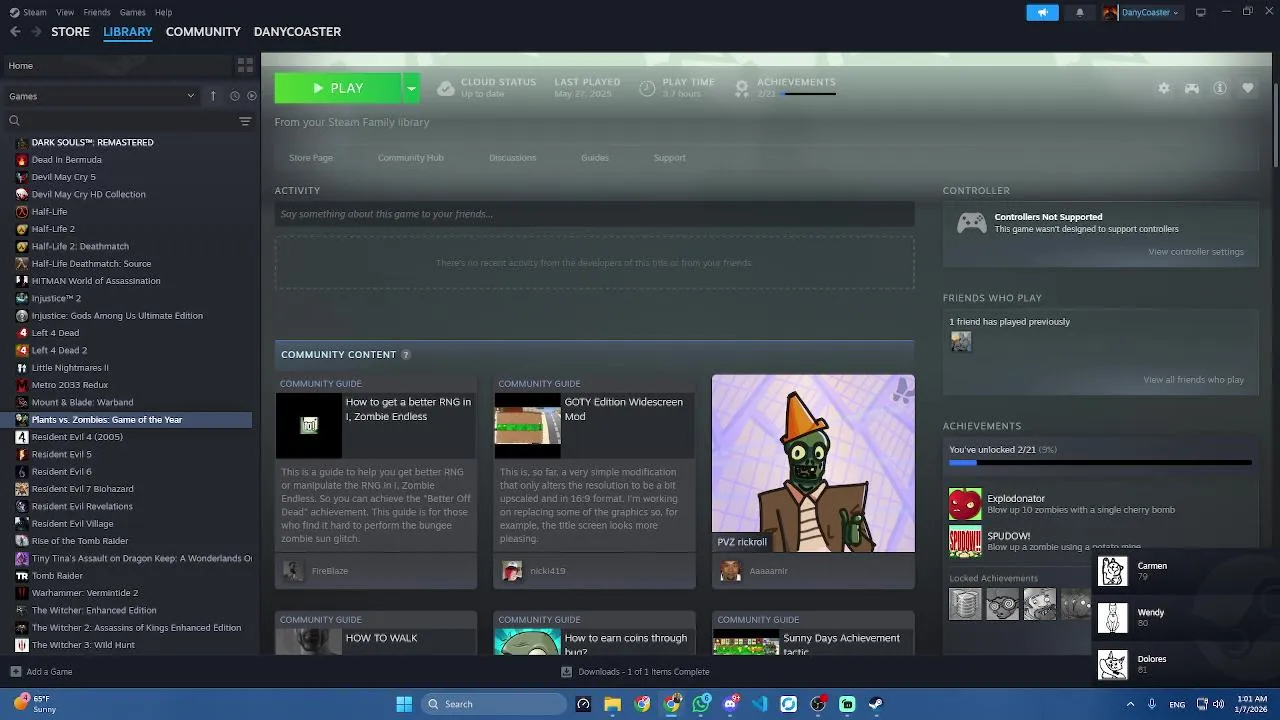Image resolution: width=1280 pixels, height=720 pixels.
Task: Click the taskbar microphone icon
Action: pos(1153,704)
